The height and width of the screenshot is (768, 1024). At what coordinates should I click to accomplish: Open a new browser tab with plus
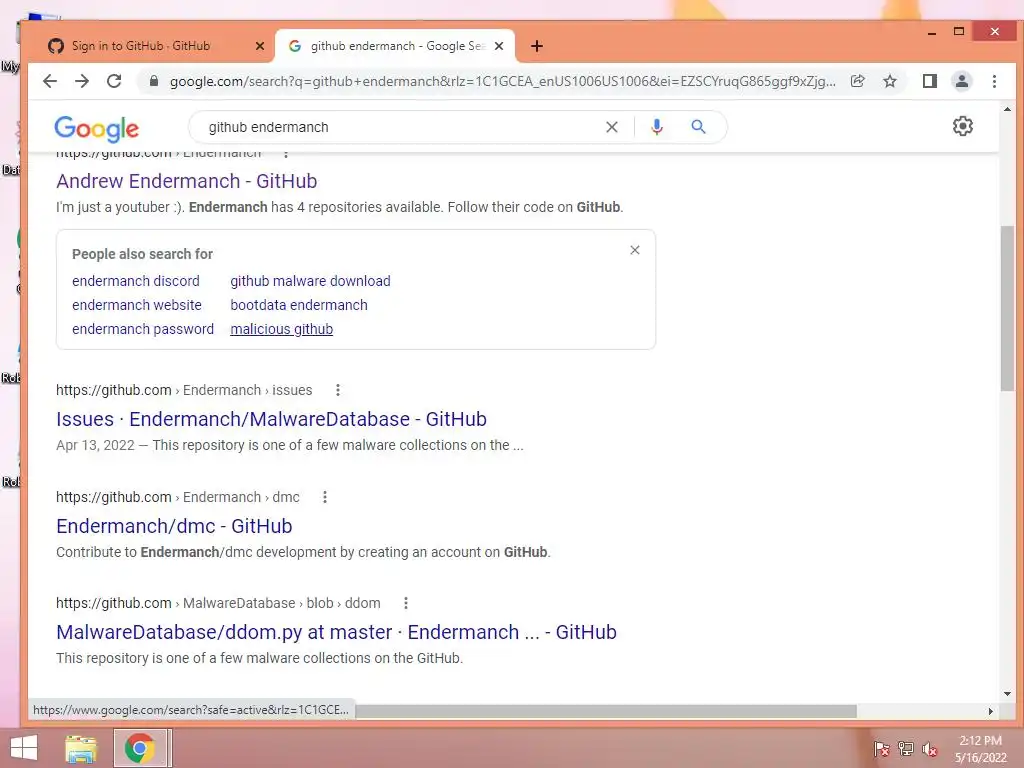[x=537, y=46]
